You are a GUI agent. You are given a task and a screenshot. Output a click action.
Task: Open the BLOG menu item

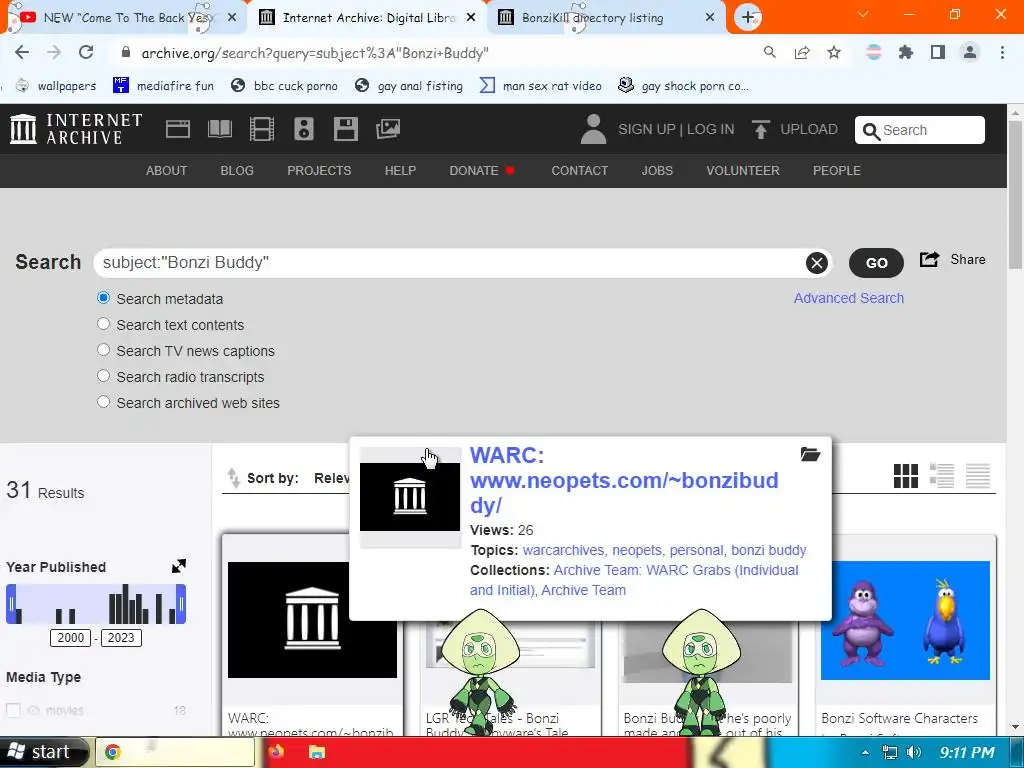[x=236, y=170]
